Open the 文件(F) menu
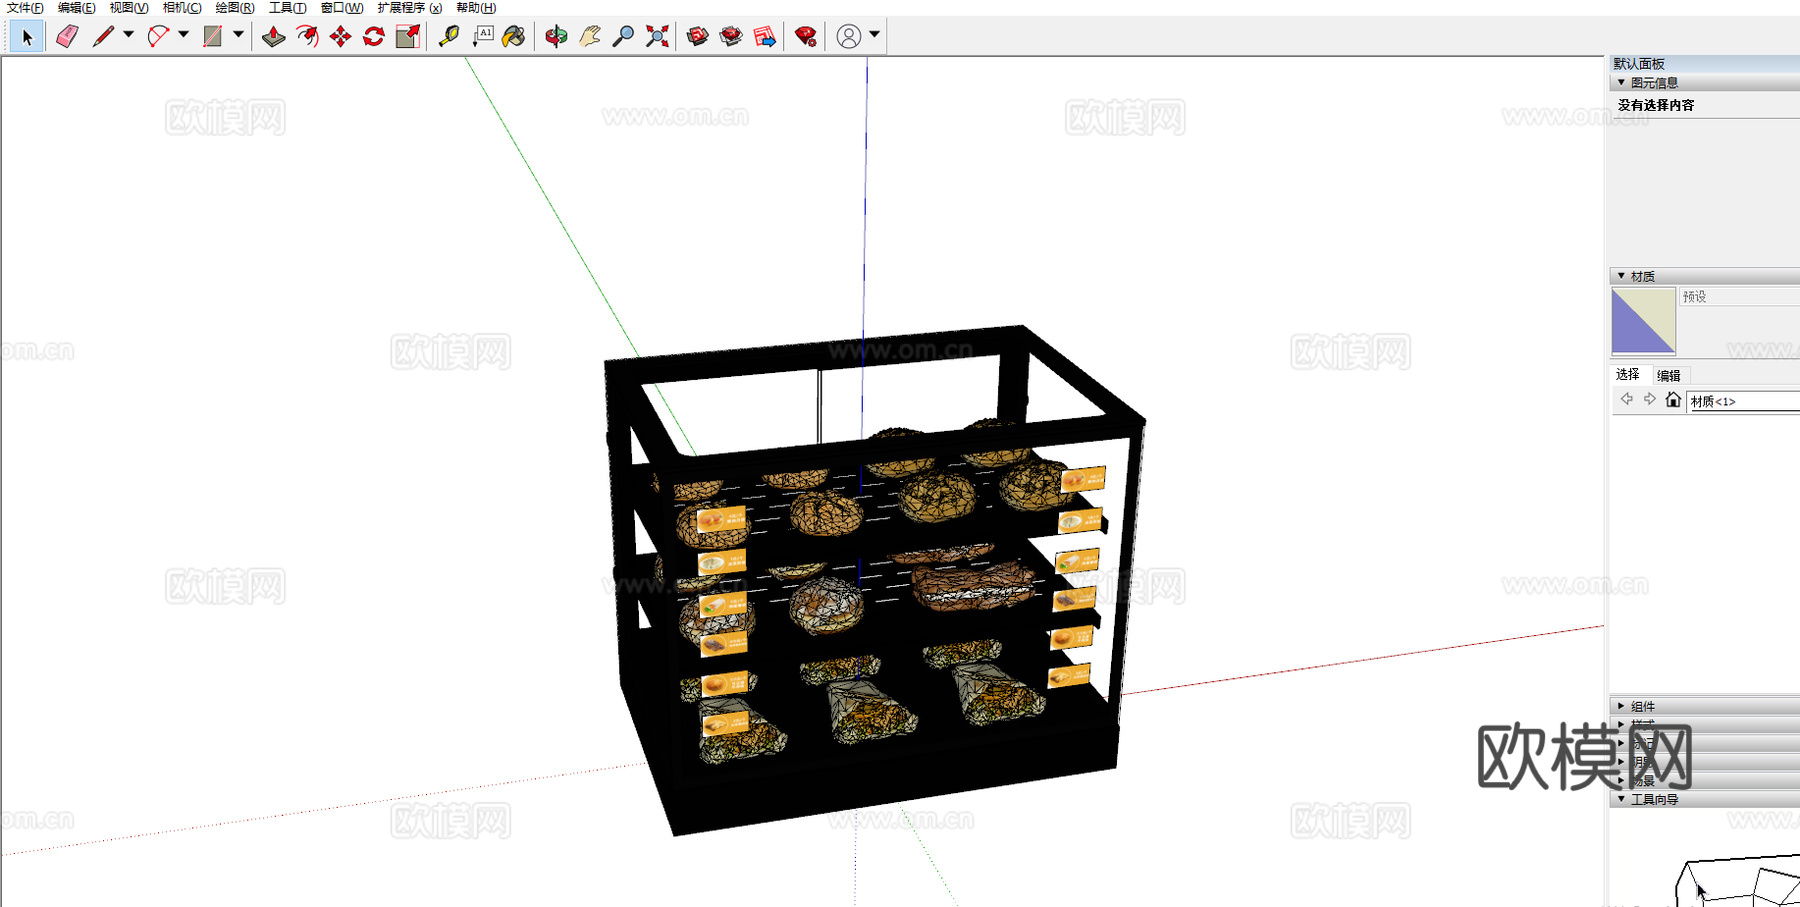Viewport: 1800px width, 907px height. point(25,8)
